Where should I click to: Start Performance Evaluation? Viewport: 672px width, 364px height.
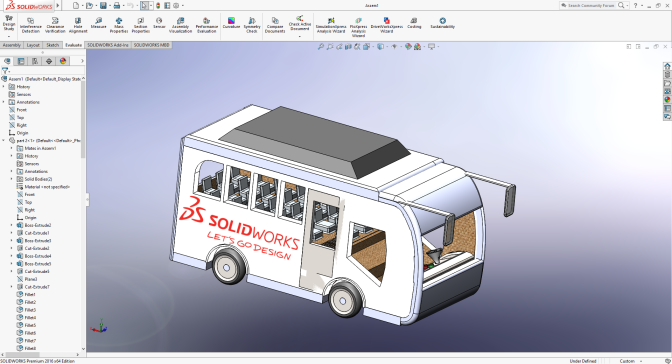[207, 25]
